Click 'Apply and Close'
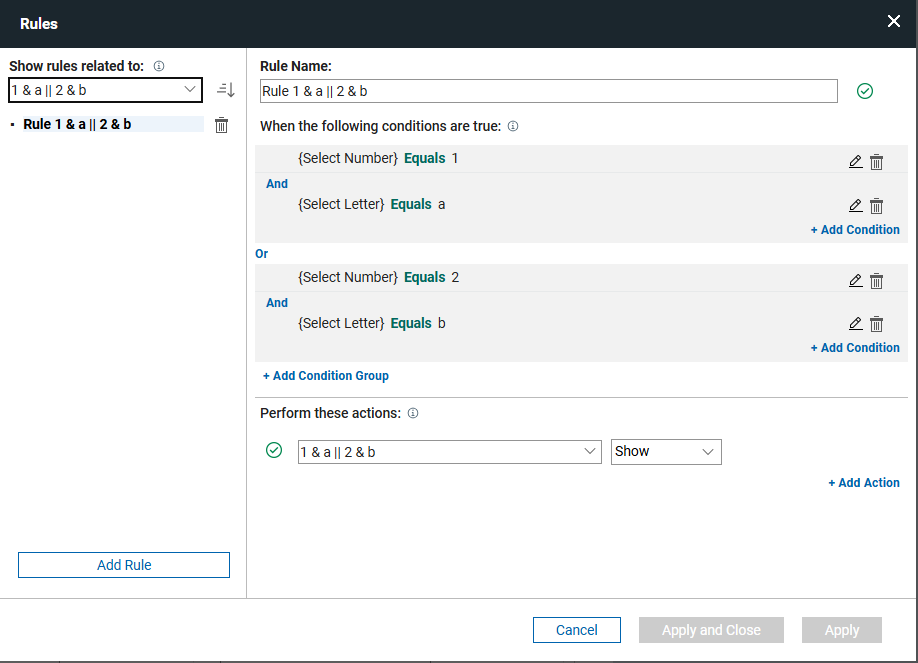Viewport: 918px width, 663px height. click(711, 630)
